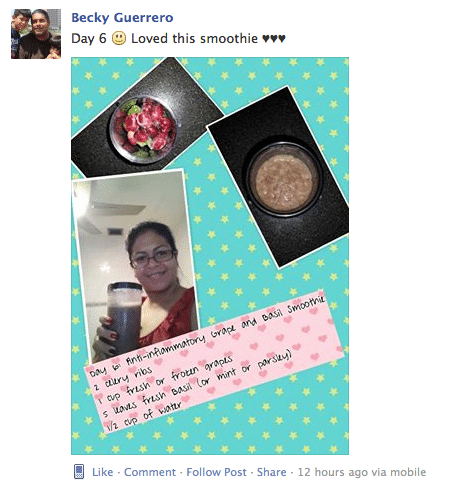This screenshot has height=480, width=475.
Task: Click the 1/2 cup of water recipe line
Action: click(x=144, y=417)
